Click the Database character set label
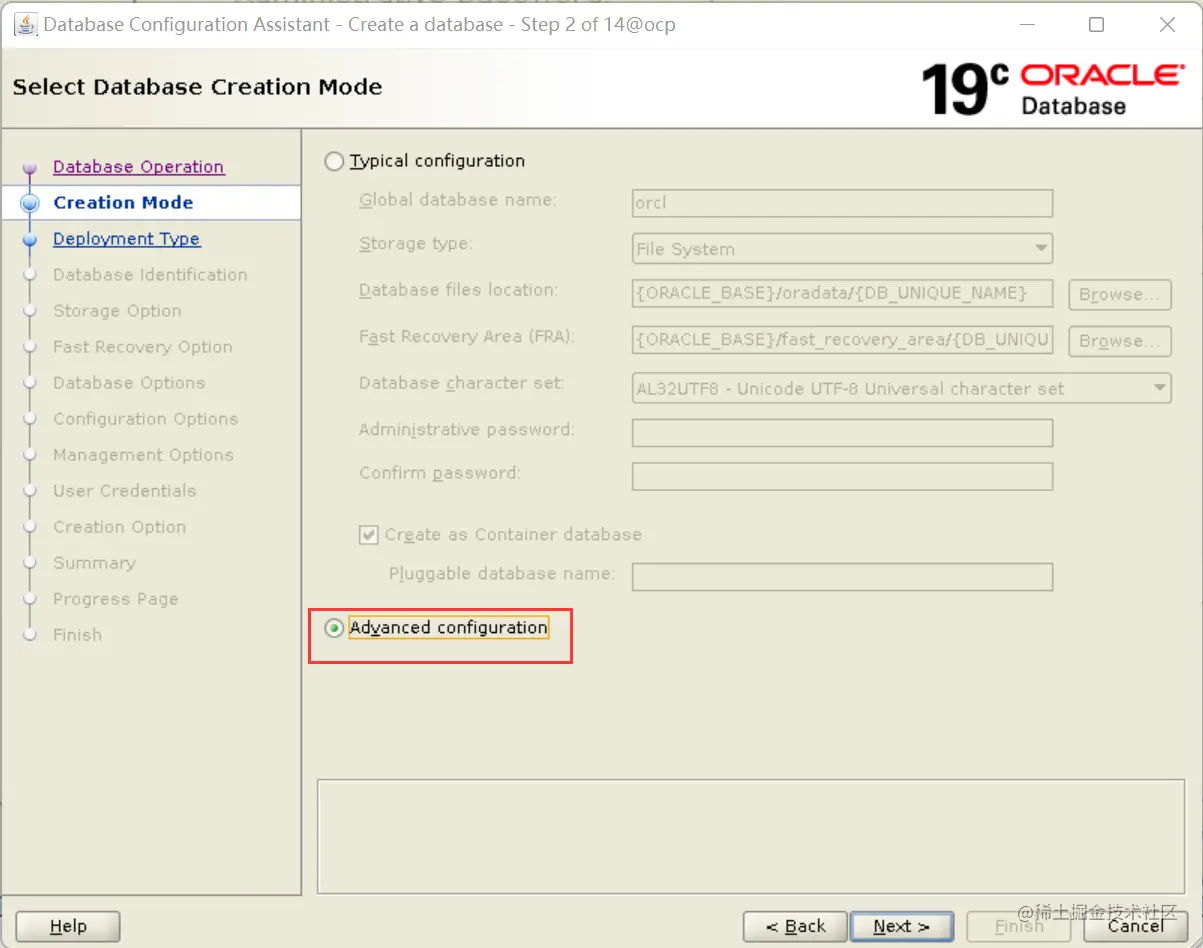1203x948 pixels. point(461,383)
